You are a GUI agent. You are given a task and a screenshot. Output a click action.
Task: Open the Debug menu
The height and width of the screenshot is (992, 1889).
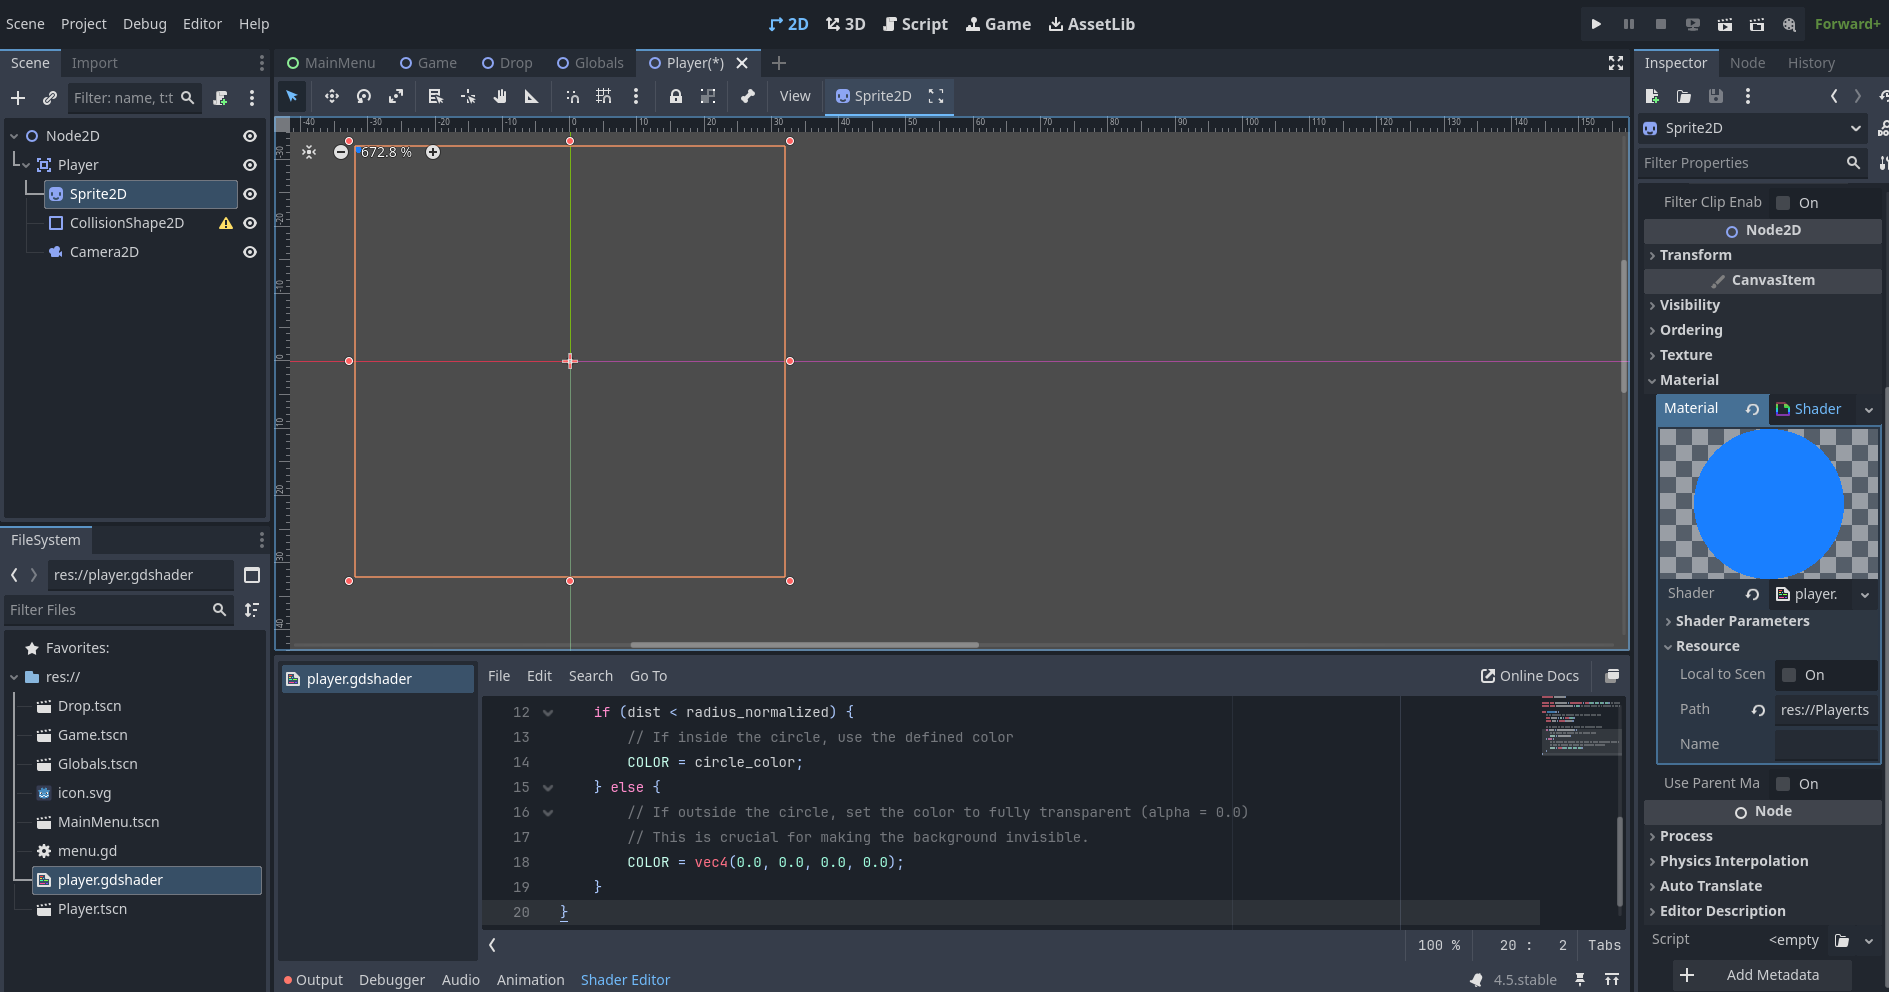coord(145,24)
